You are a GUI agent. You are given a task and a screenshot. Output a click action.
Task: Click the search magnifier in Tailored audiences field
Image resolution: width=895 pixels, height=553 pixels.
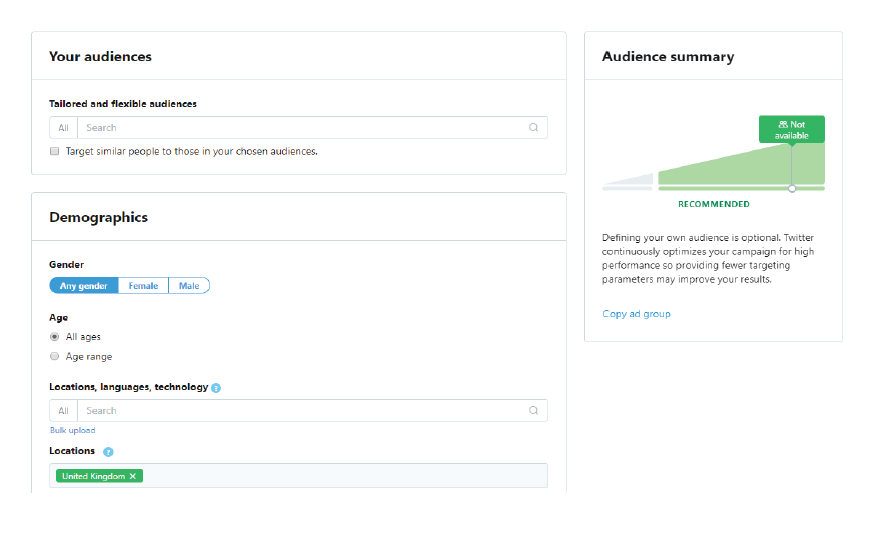pos(533,128)
